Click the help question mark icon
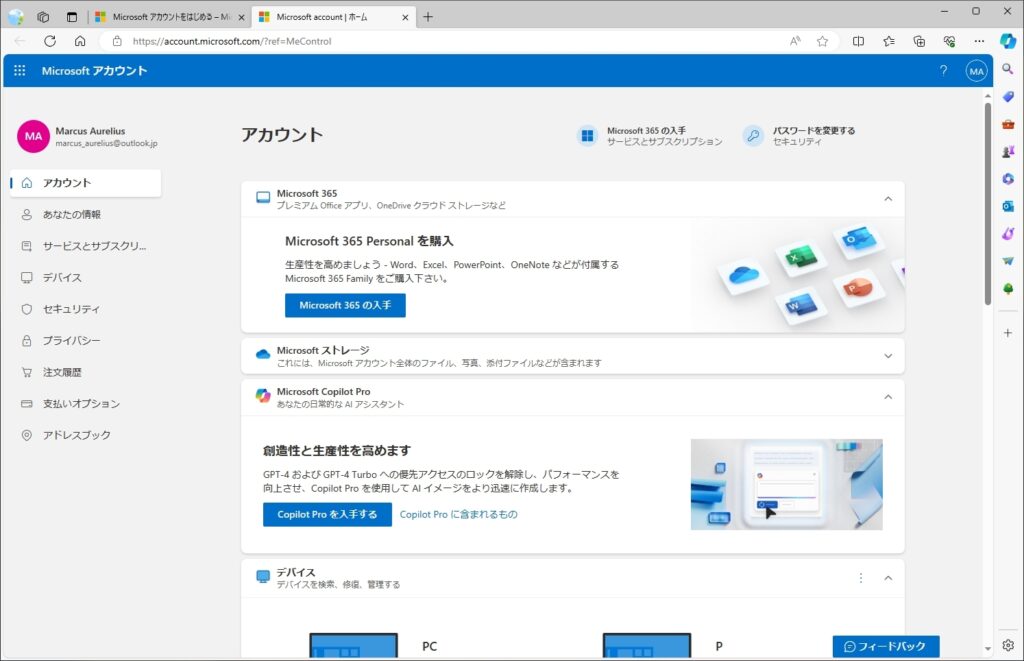This screenshot has width=1024, height=661. pos(943,71)
